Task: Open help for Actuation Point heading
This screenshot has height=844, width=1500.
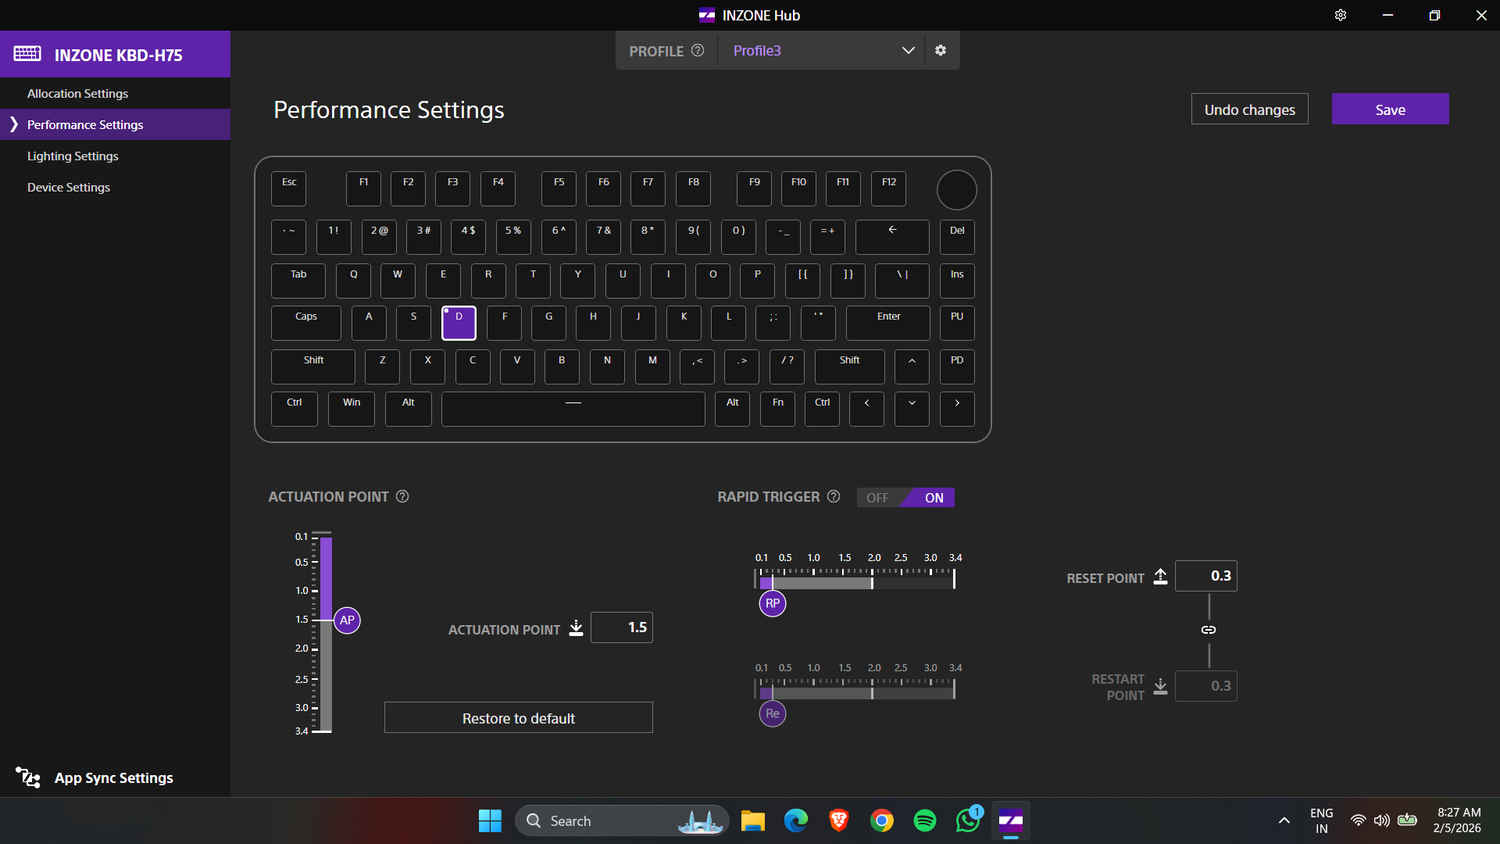Action: coord(402,496)
